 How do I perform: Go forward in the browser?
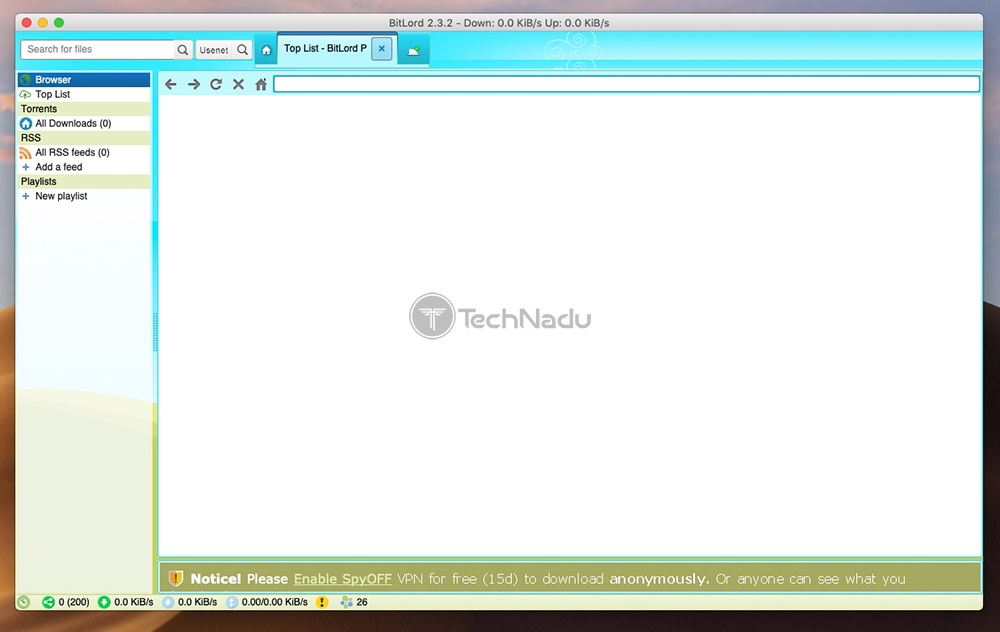[x=193, y=84]
